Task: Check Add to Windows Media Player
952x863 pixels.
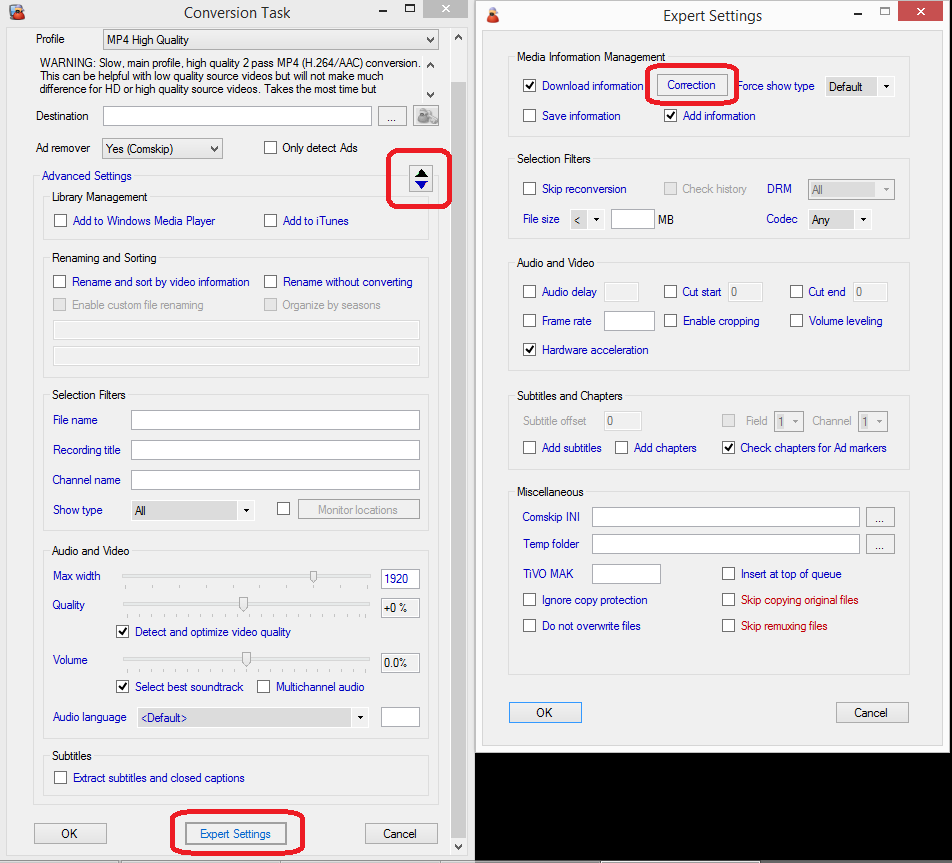Action: tap(61, 220)
